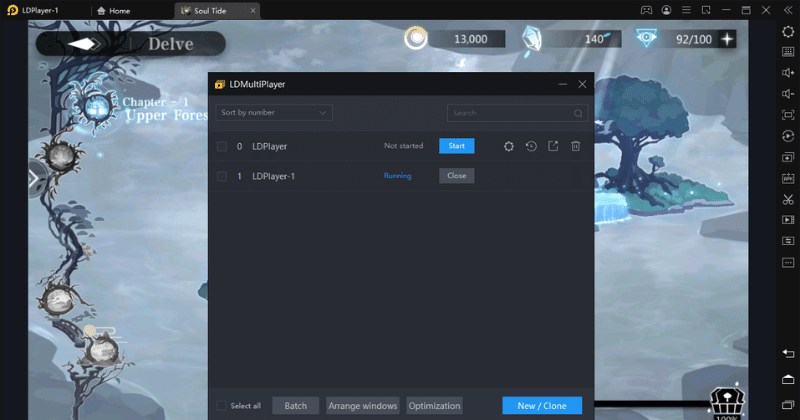Open keyboard mapping in right sidebar
This screenshot has width=800, height=420.
(788, 52)
